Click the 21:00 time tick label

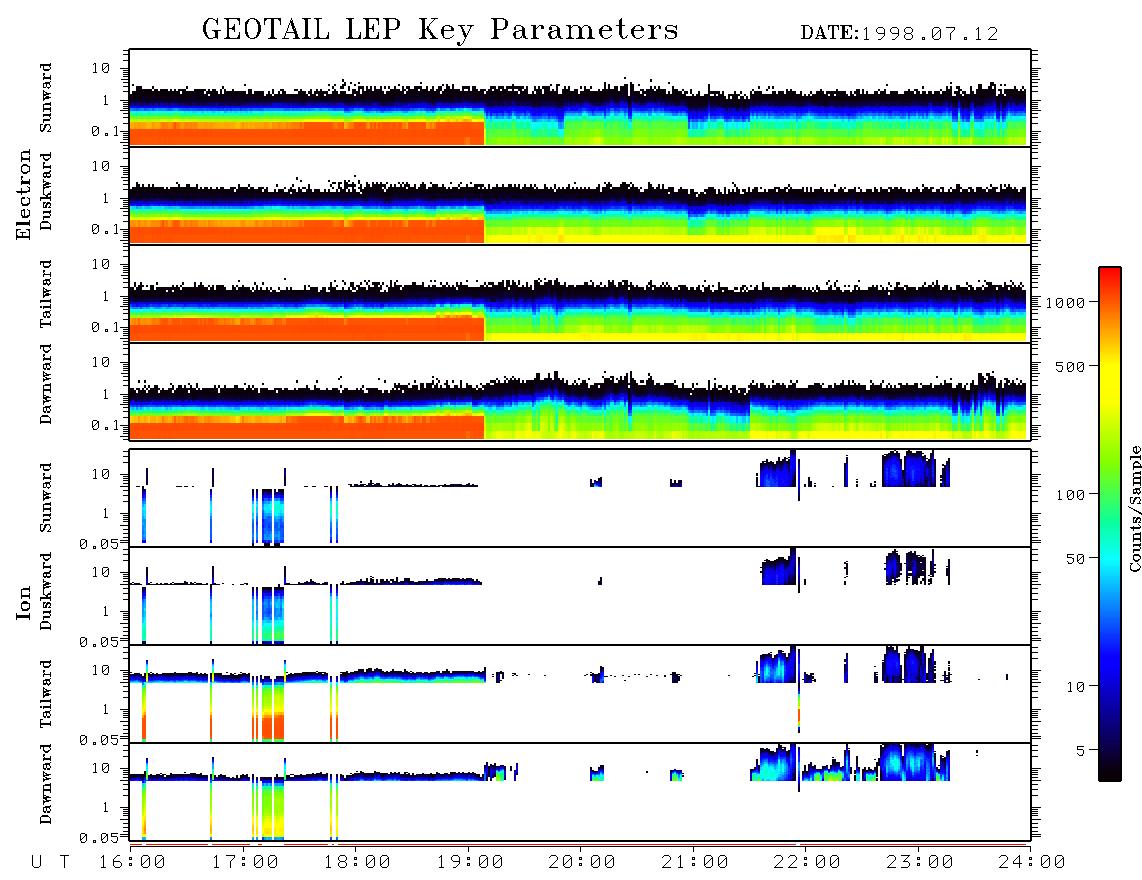pyautogui.click(x=695, y=863)
